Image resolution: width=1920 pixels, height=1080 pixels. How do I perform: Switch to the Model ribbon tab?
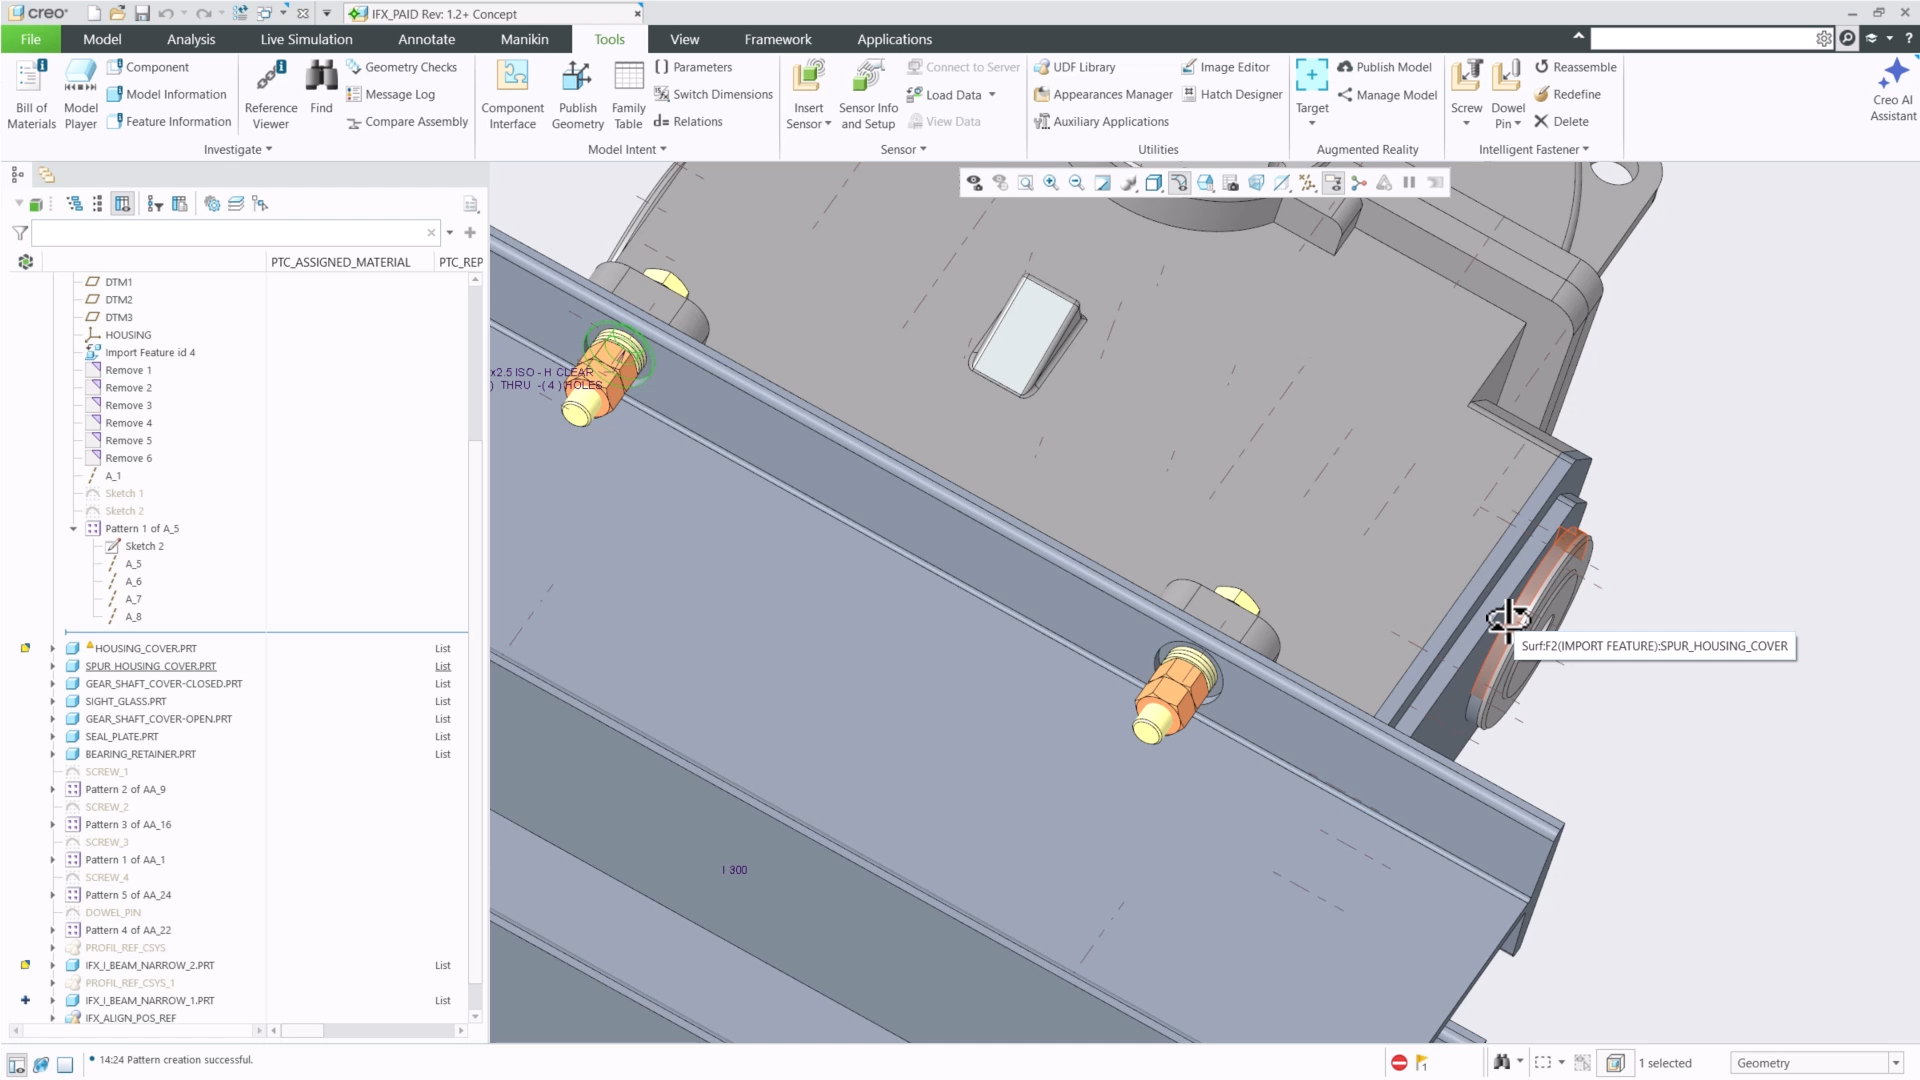[102, 39]
